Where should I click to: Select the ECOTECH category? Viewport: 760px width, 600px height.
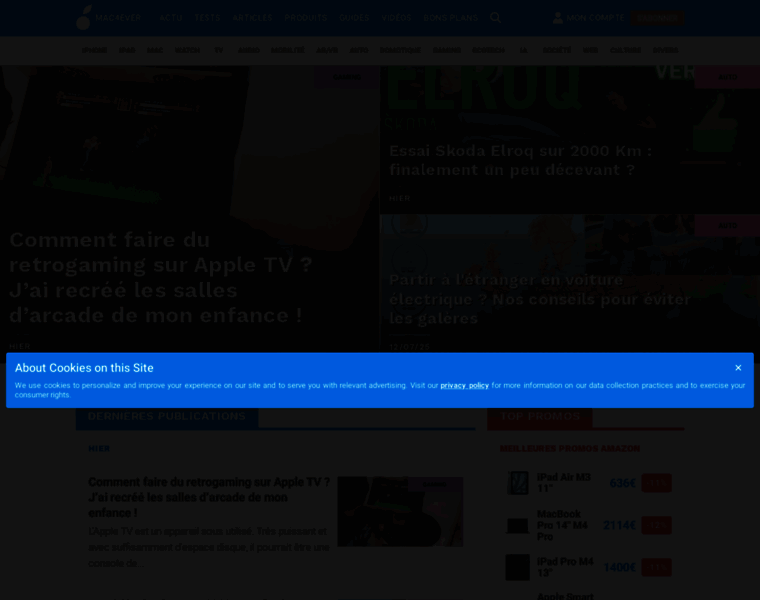pyautogui.click(x=488, y=50)
